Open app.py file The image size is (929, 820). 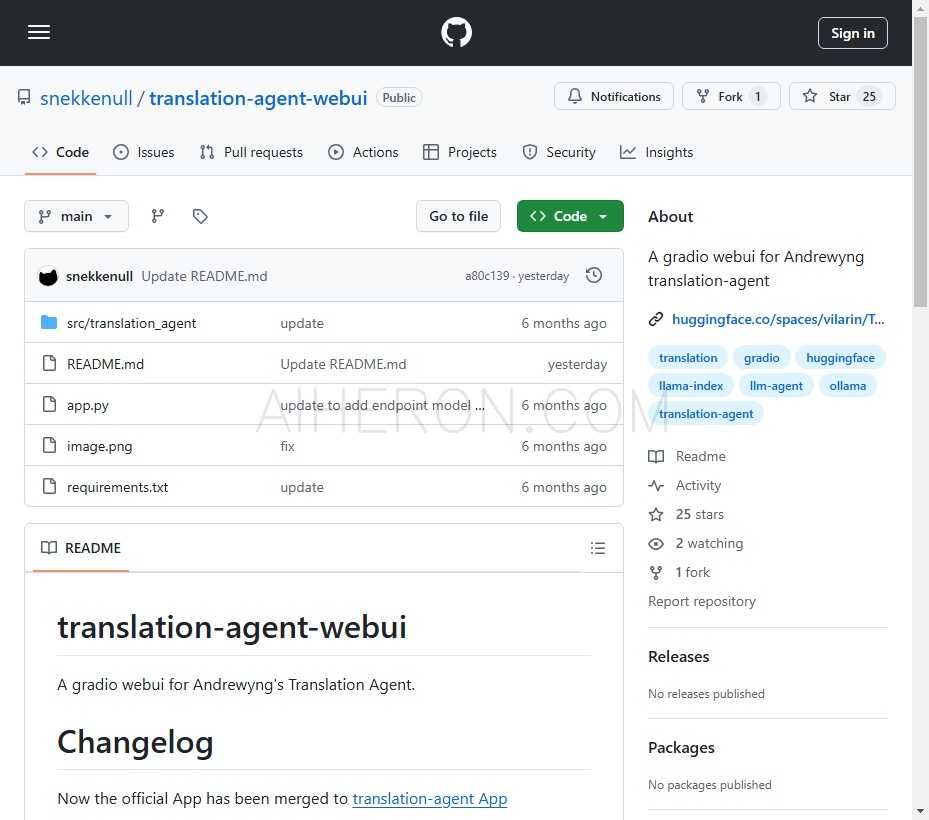coord(88,405)
